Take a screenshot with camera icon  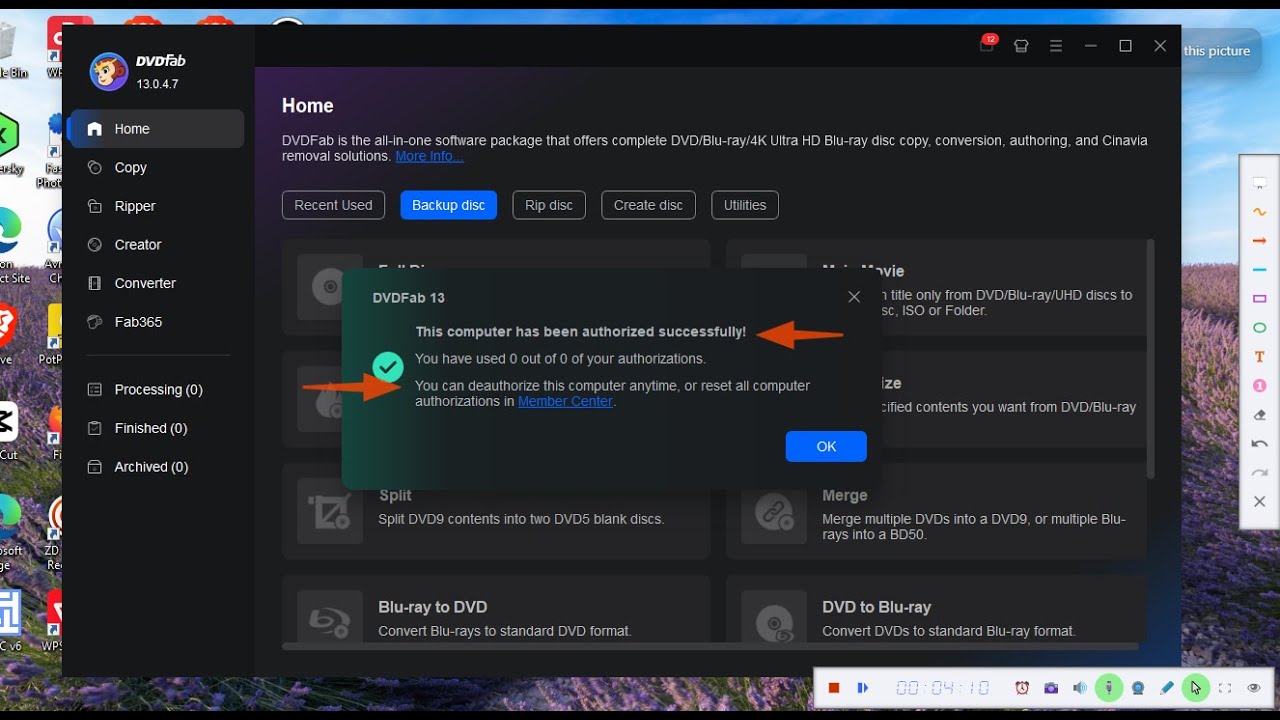(1051, 688)
